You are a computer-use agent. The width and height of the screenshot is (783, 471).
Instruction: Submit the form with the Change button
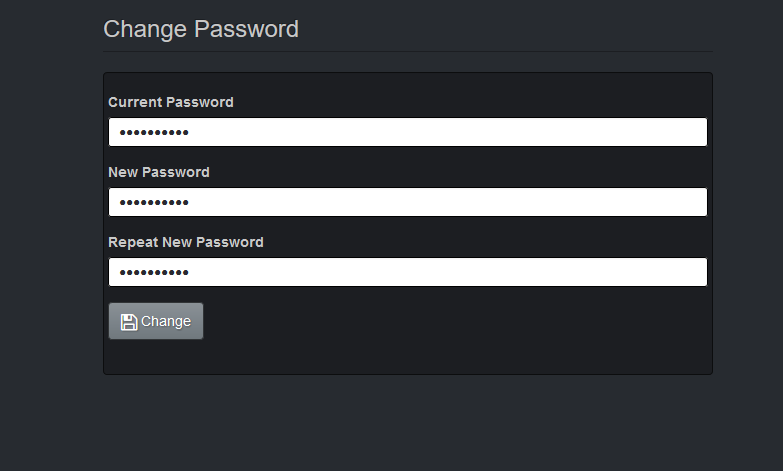156,321
